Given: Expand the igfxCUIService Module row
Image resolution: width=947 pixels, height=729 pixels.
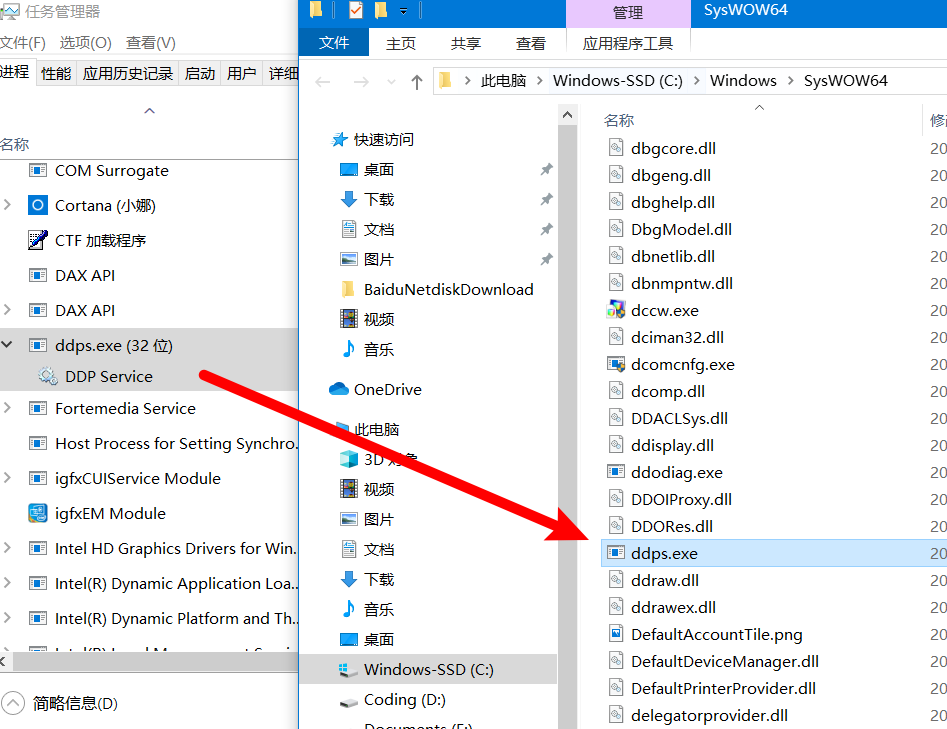Looking at the screenshot, I should pos(7,478).
